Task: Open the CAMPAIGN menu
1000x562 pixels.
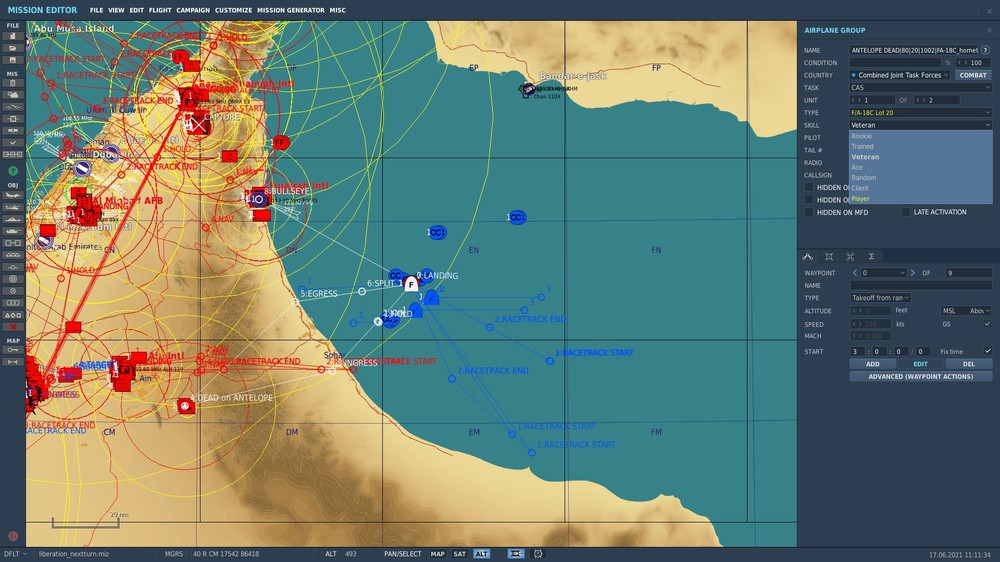Action: (x=193, y=10)
